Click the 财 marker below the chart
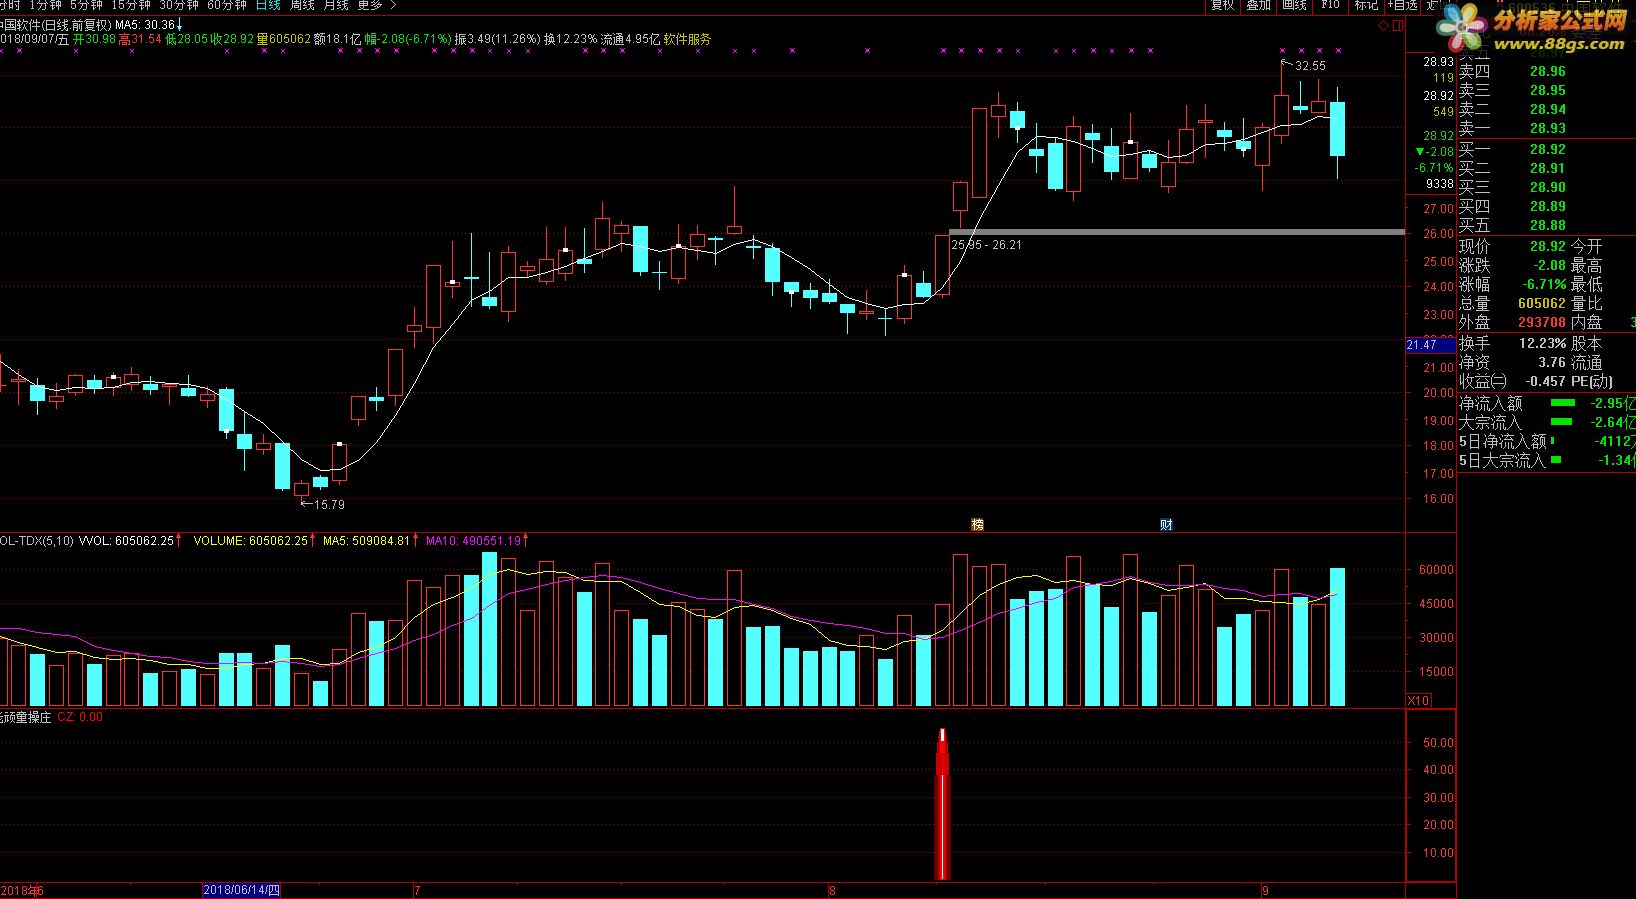 pyautogui.click(x=1166, y=524)
